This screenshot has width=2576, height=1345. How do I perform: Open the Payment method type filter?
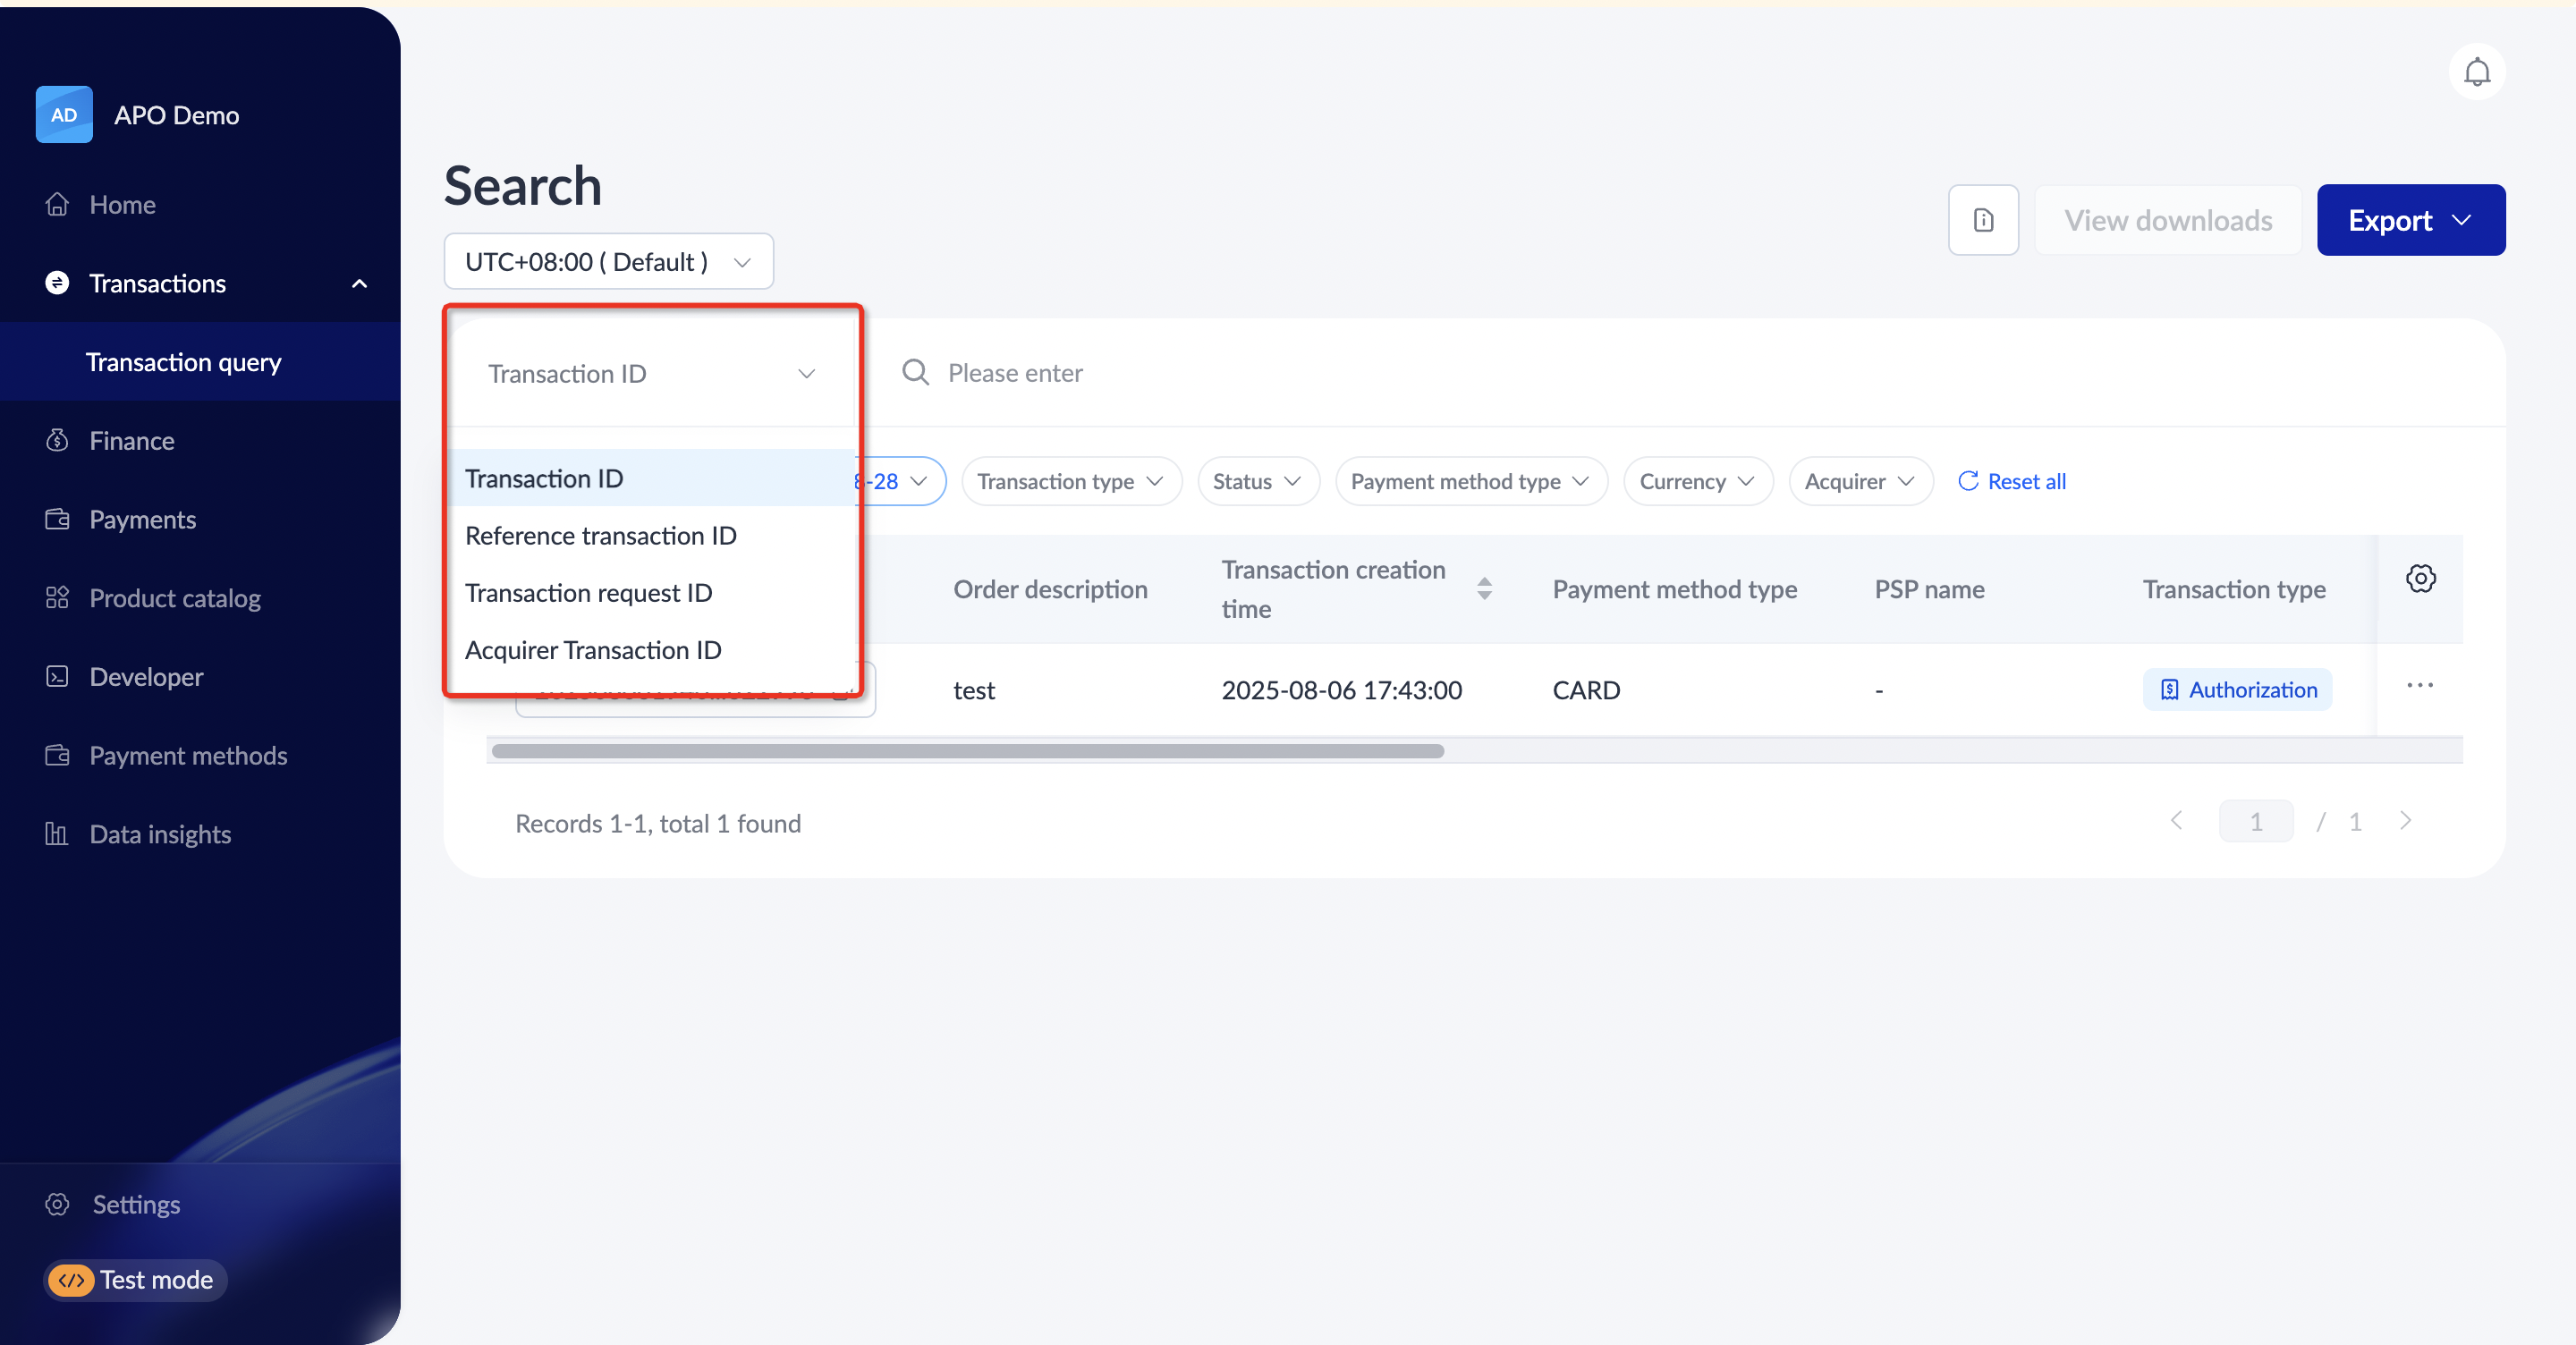point(1470,482)
